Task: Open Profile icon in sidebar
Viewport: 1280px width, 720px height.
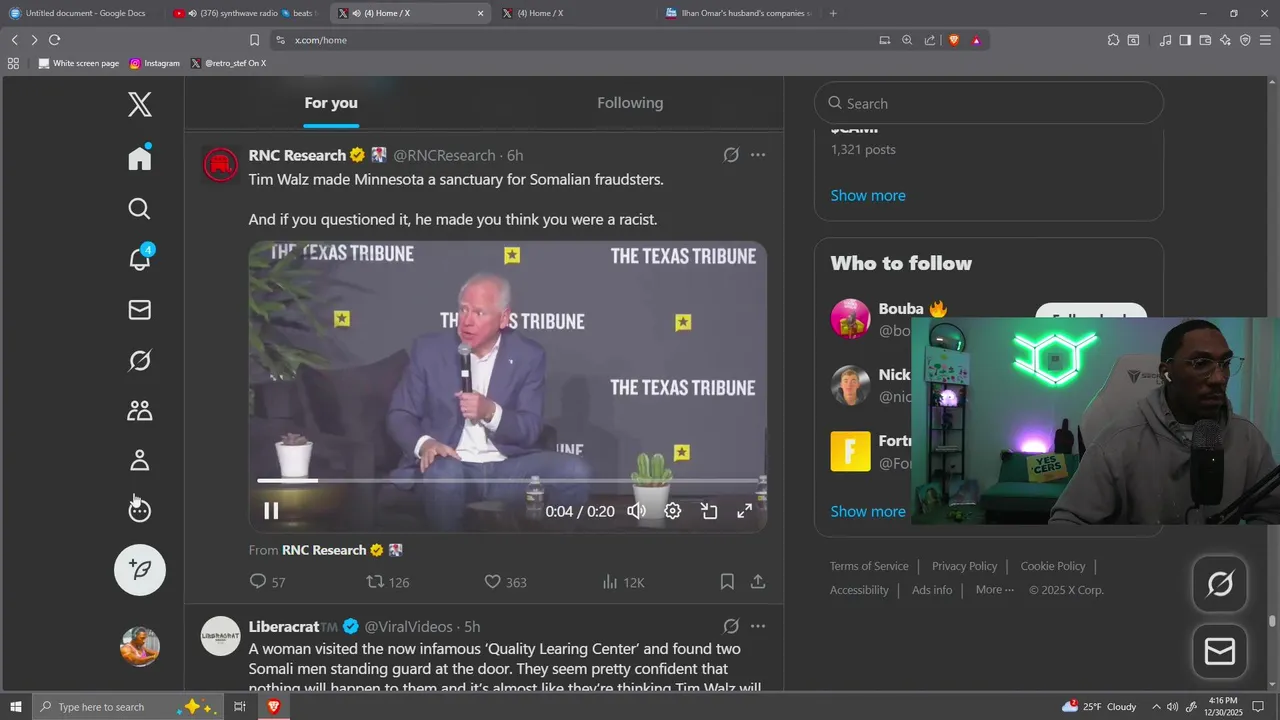Action: tap(140, 460)
